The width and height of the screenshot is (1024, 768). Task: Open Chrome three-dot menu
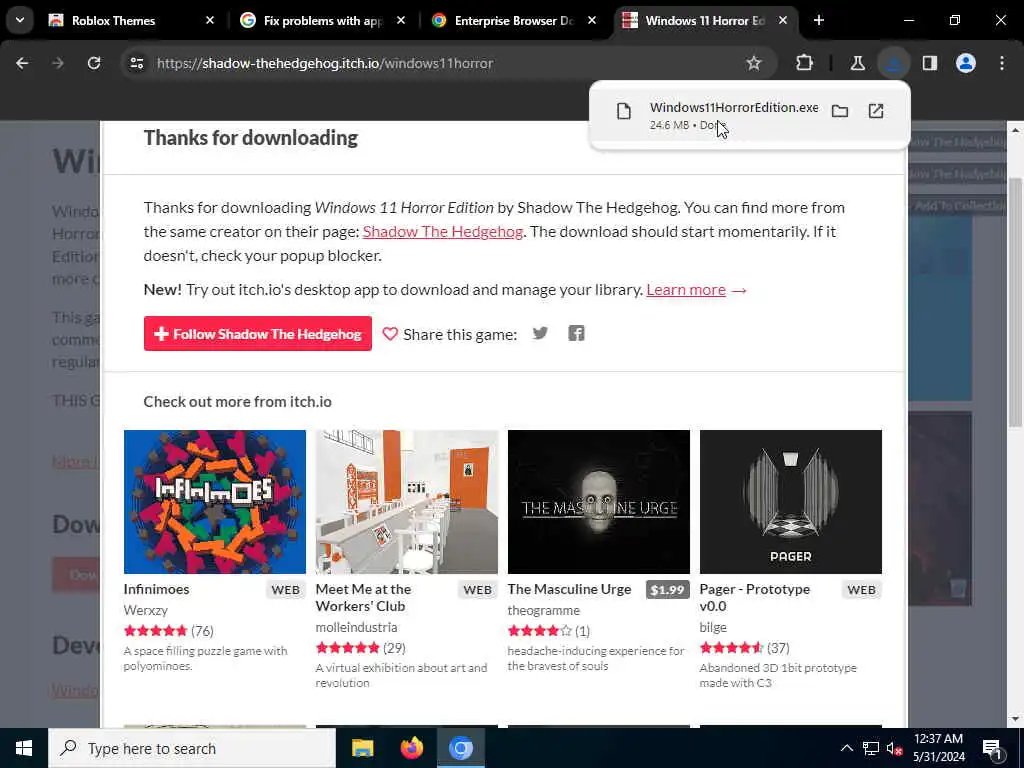[x=1002, y=63]
